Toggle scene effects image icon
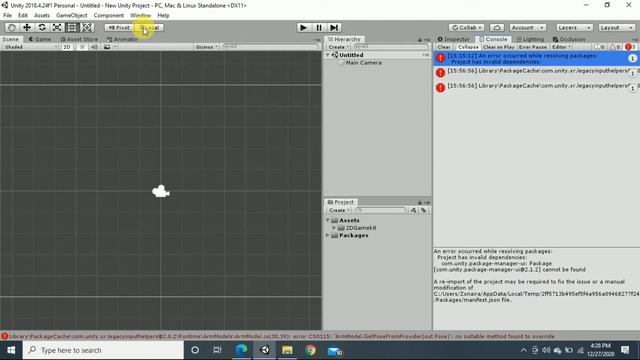Image resolution: width=640 pixels, height=360 pixels. (x=107, y=47)
